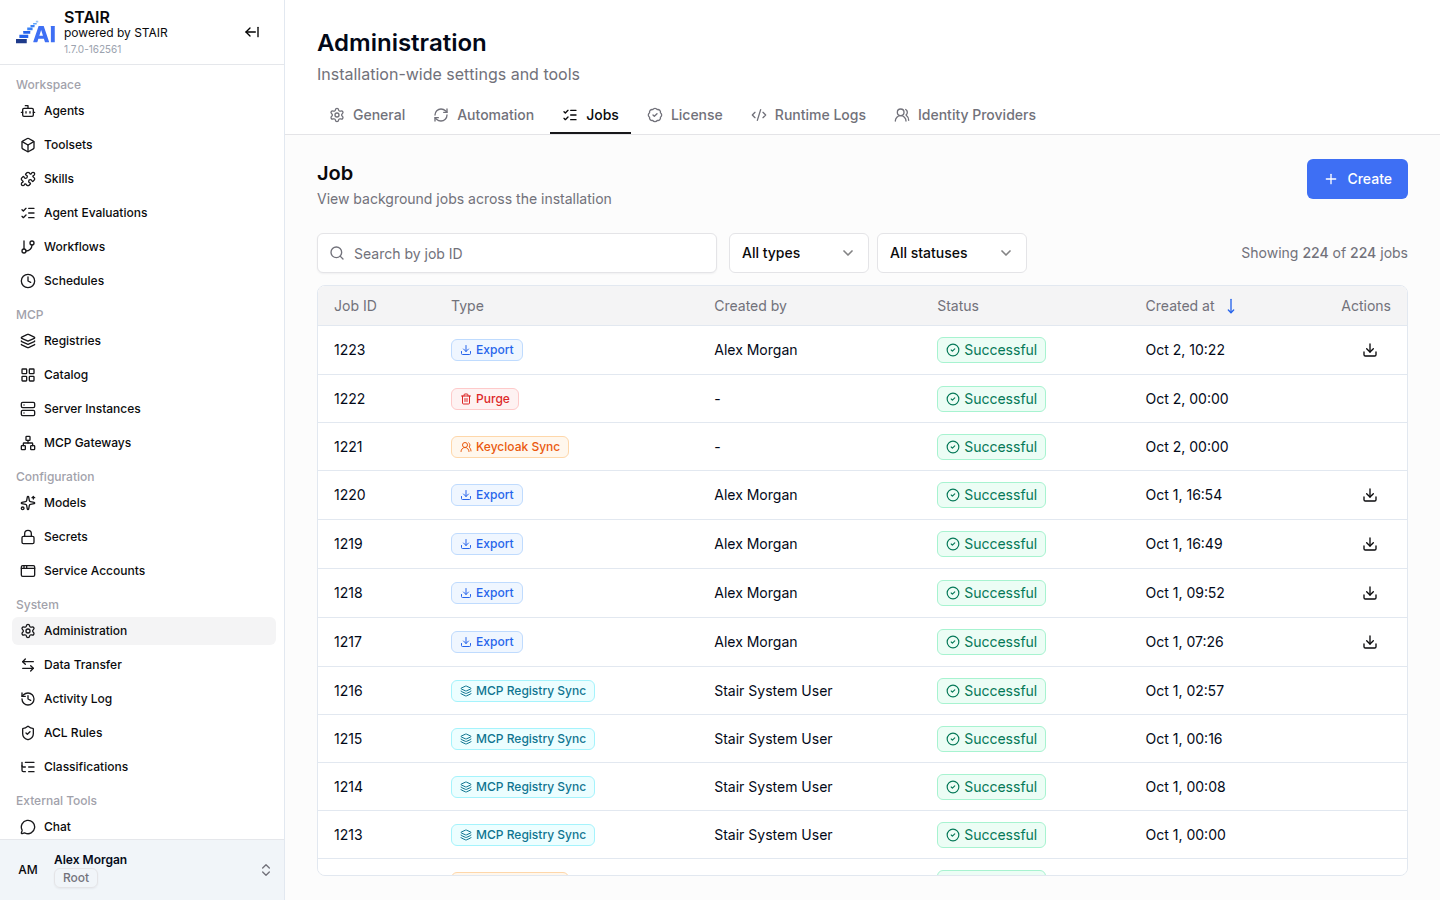Image resolution: width=1440 pixels, height=900 pixels.
Task: Open Service Accounts in sidebar
Action: point(144,571)
